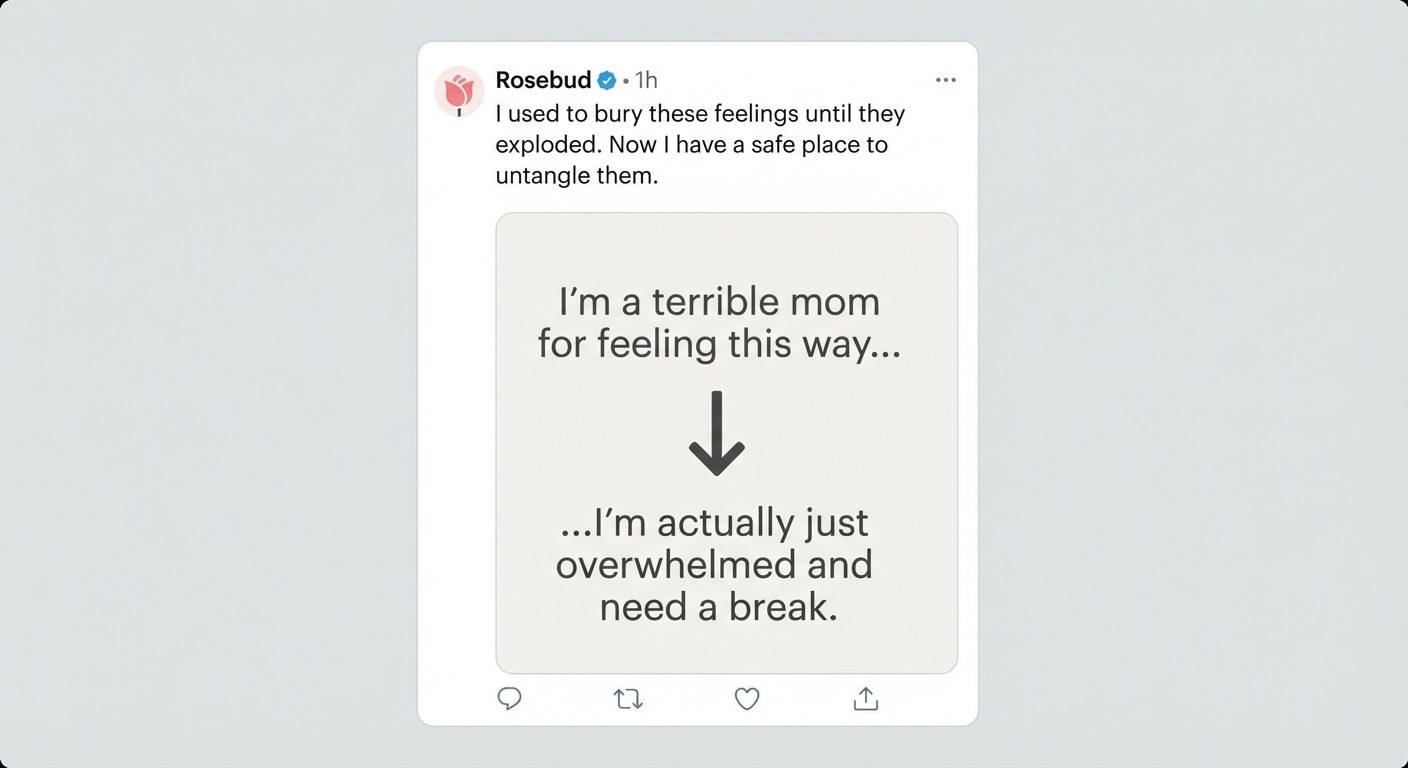Click Rosebud's tulip profile avatar
The height and width of the screenshot is (768, 1408).
[458, 93]
